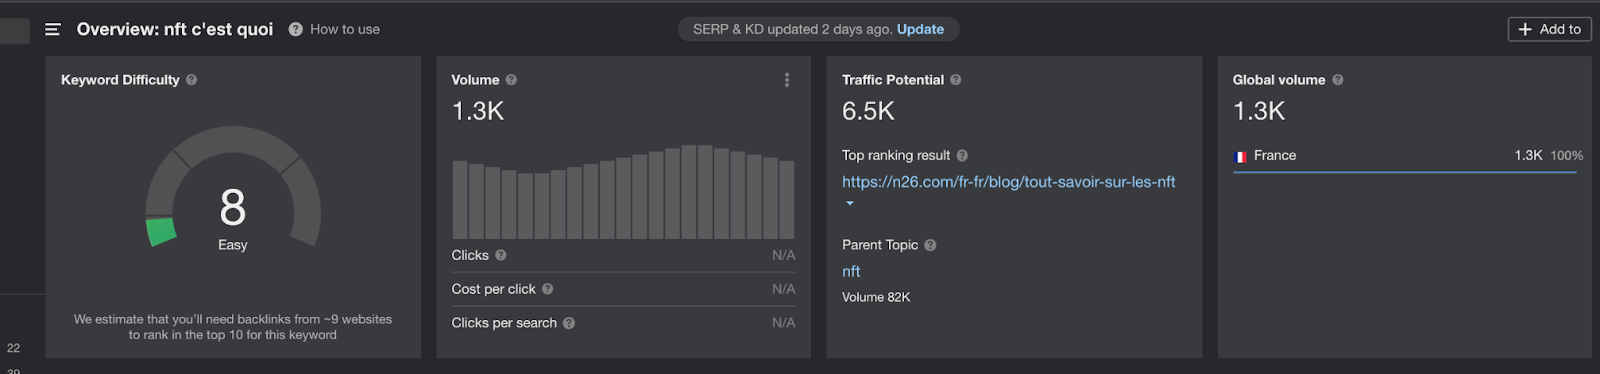The height and width of the screenshot is (374, 1600).
Task: Open the n26.com top ranking result link
Action: tap(1008, 182)
